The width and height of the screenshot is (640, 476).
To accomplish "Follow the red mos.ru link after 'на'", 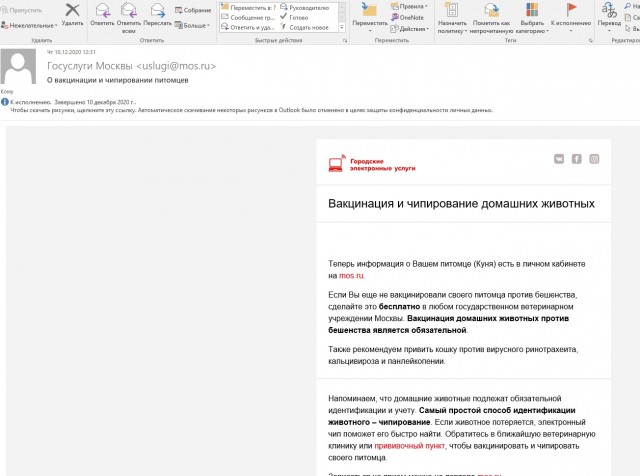I will point(351,276).
